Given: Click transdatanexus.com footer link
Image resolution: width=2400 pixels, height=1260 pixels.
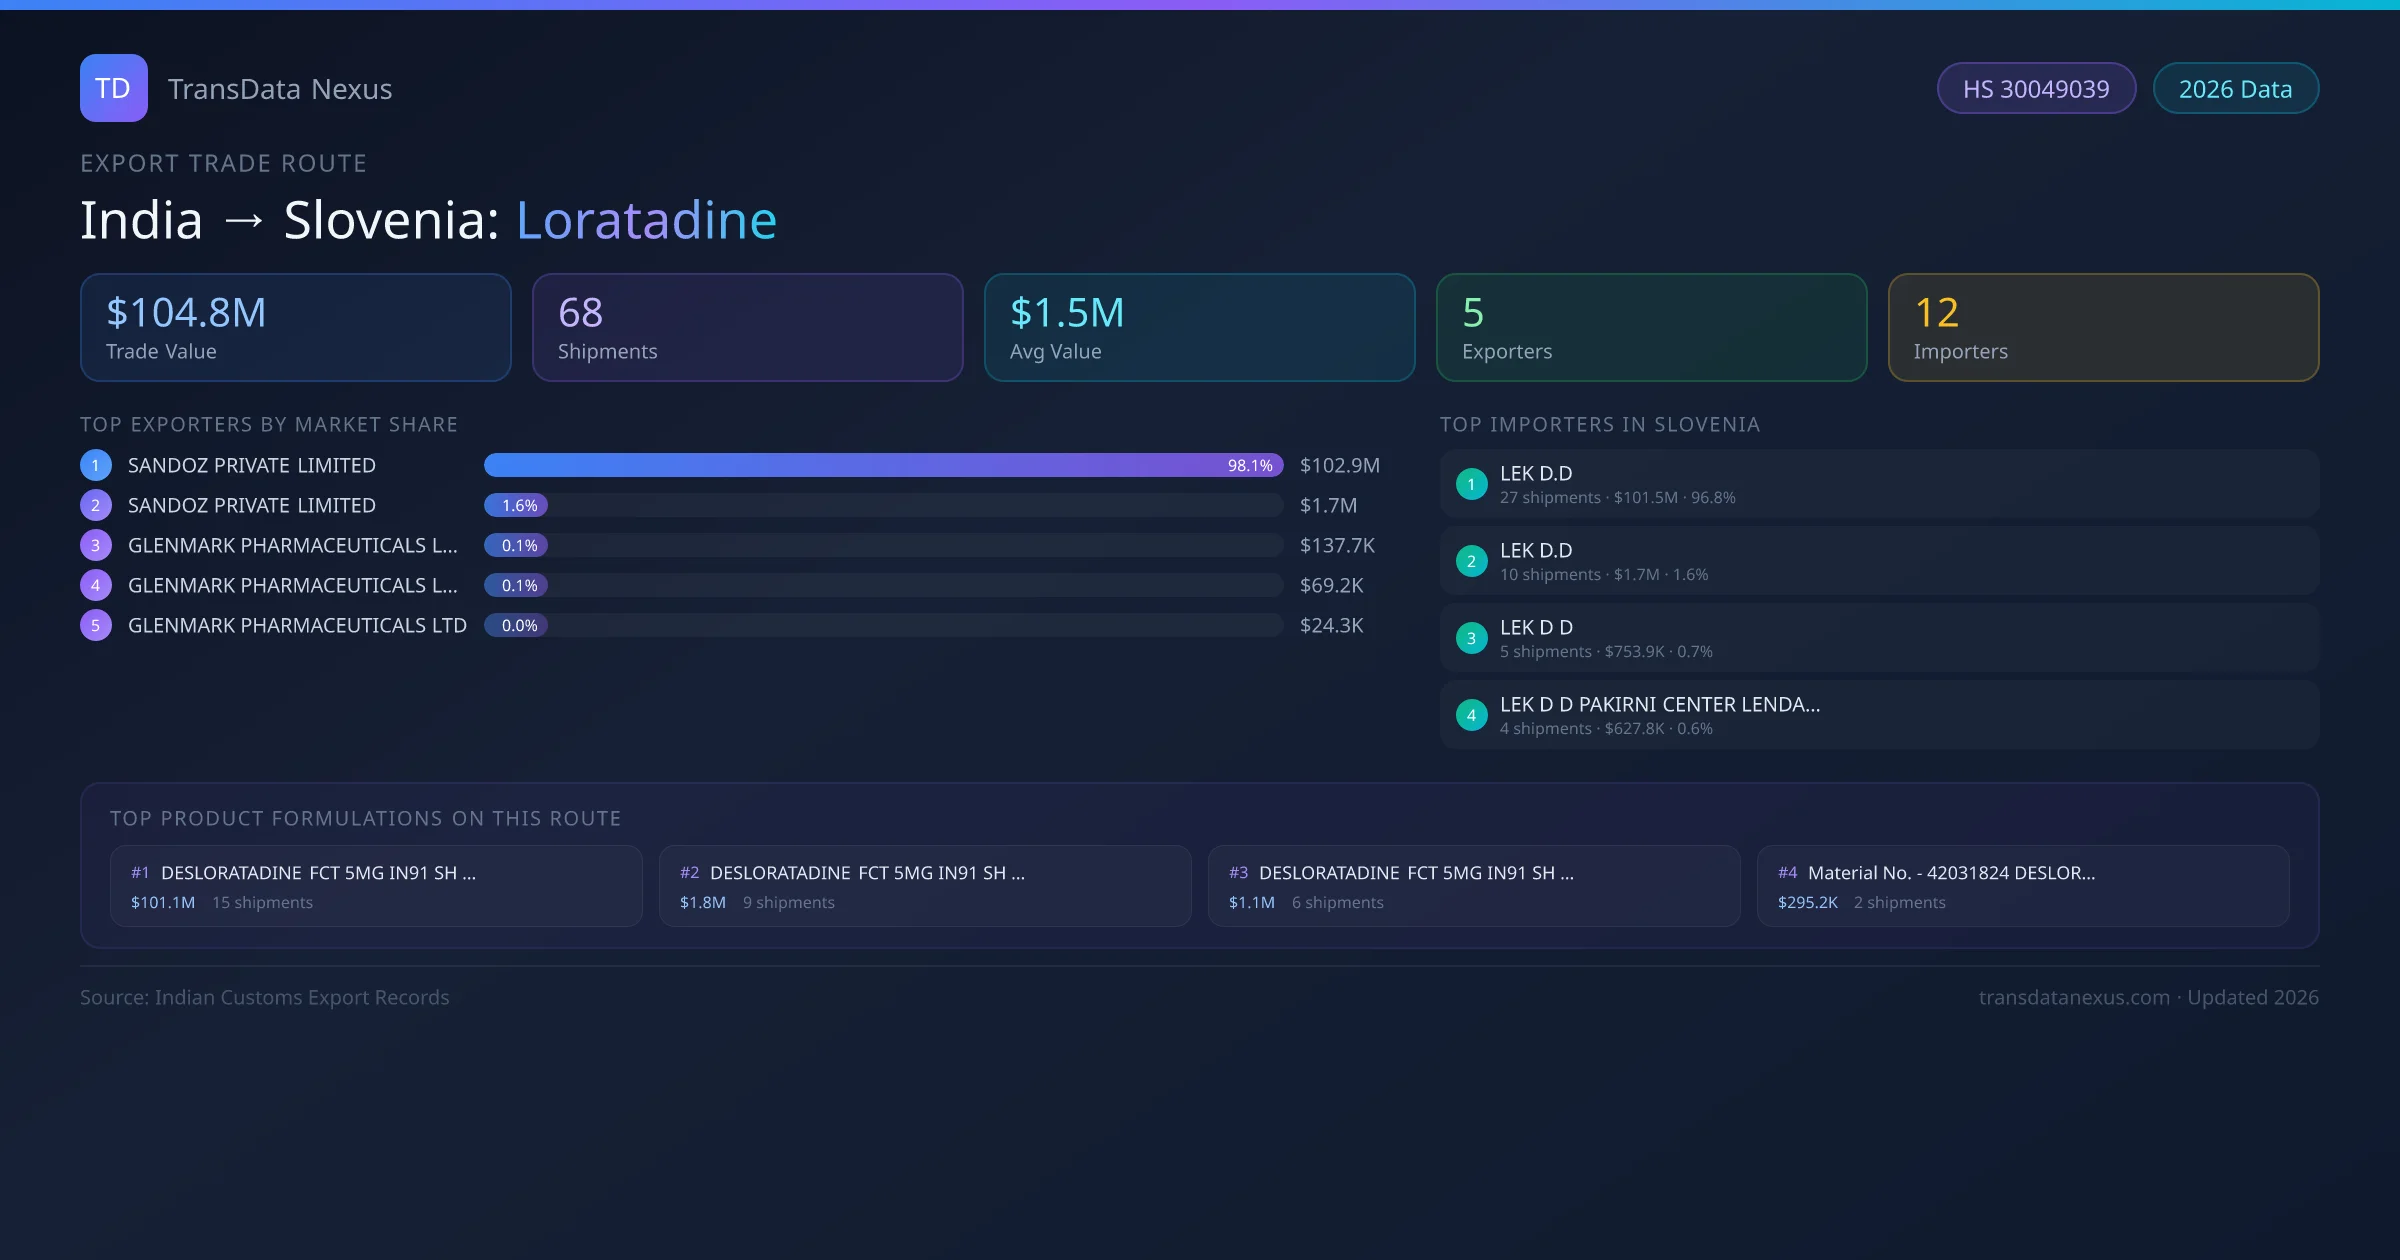Looking at the screenshot, I should coord(2073,997).
